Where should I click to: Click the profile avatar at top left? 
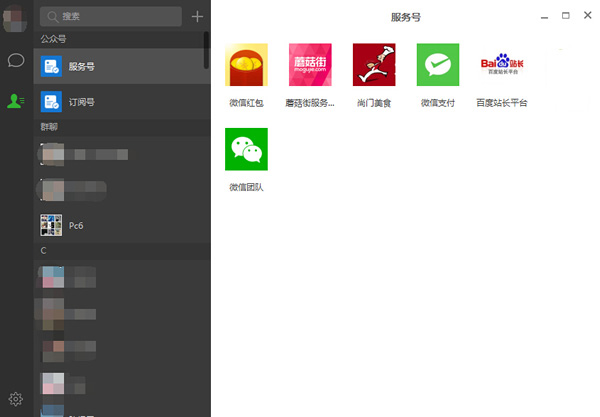15,20
